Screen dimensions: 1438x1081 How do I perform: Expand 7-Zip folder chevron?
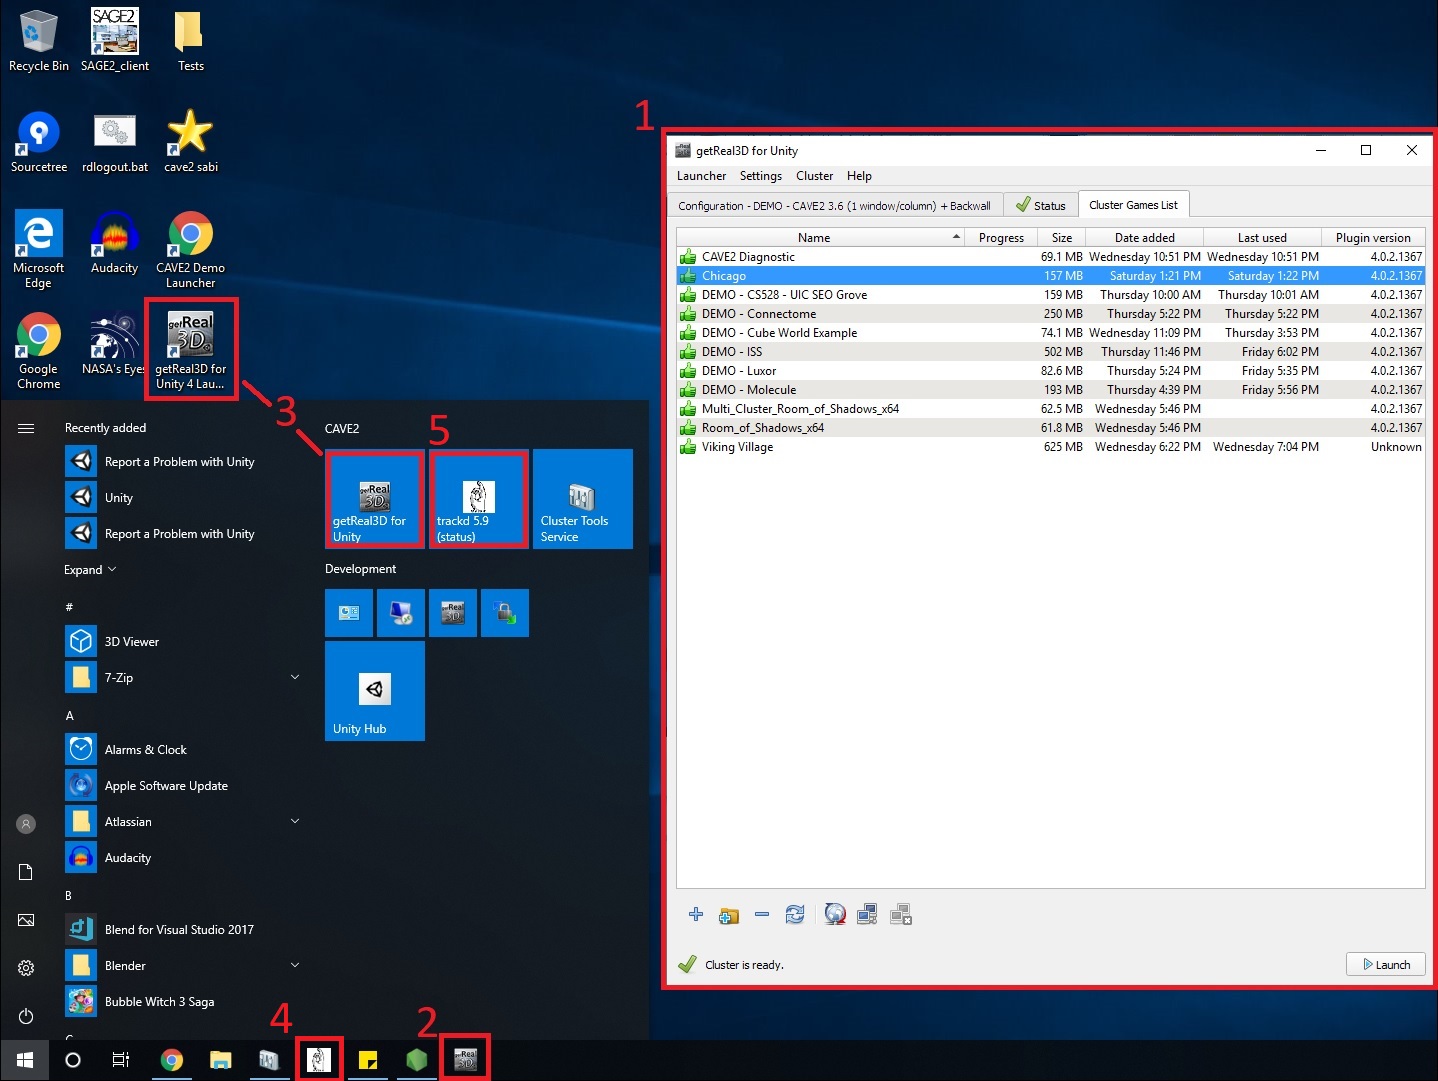click(x=295, y=677)
